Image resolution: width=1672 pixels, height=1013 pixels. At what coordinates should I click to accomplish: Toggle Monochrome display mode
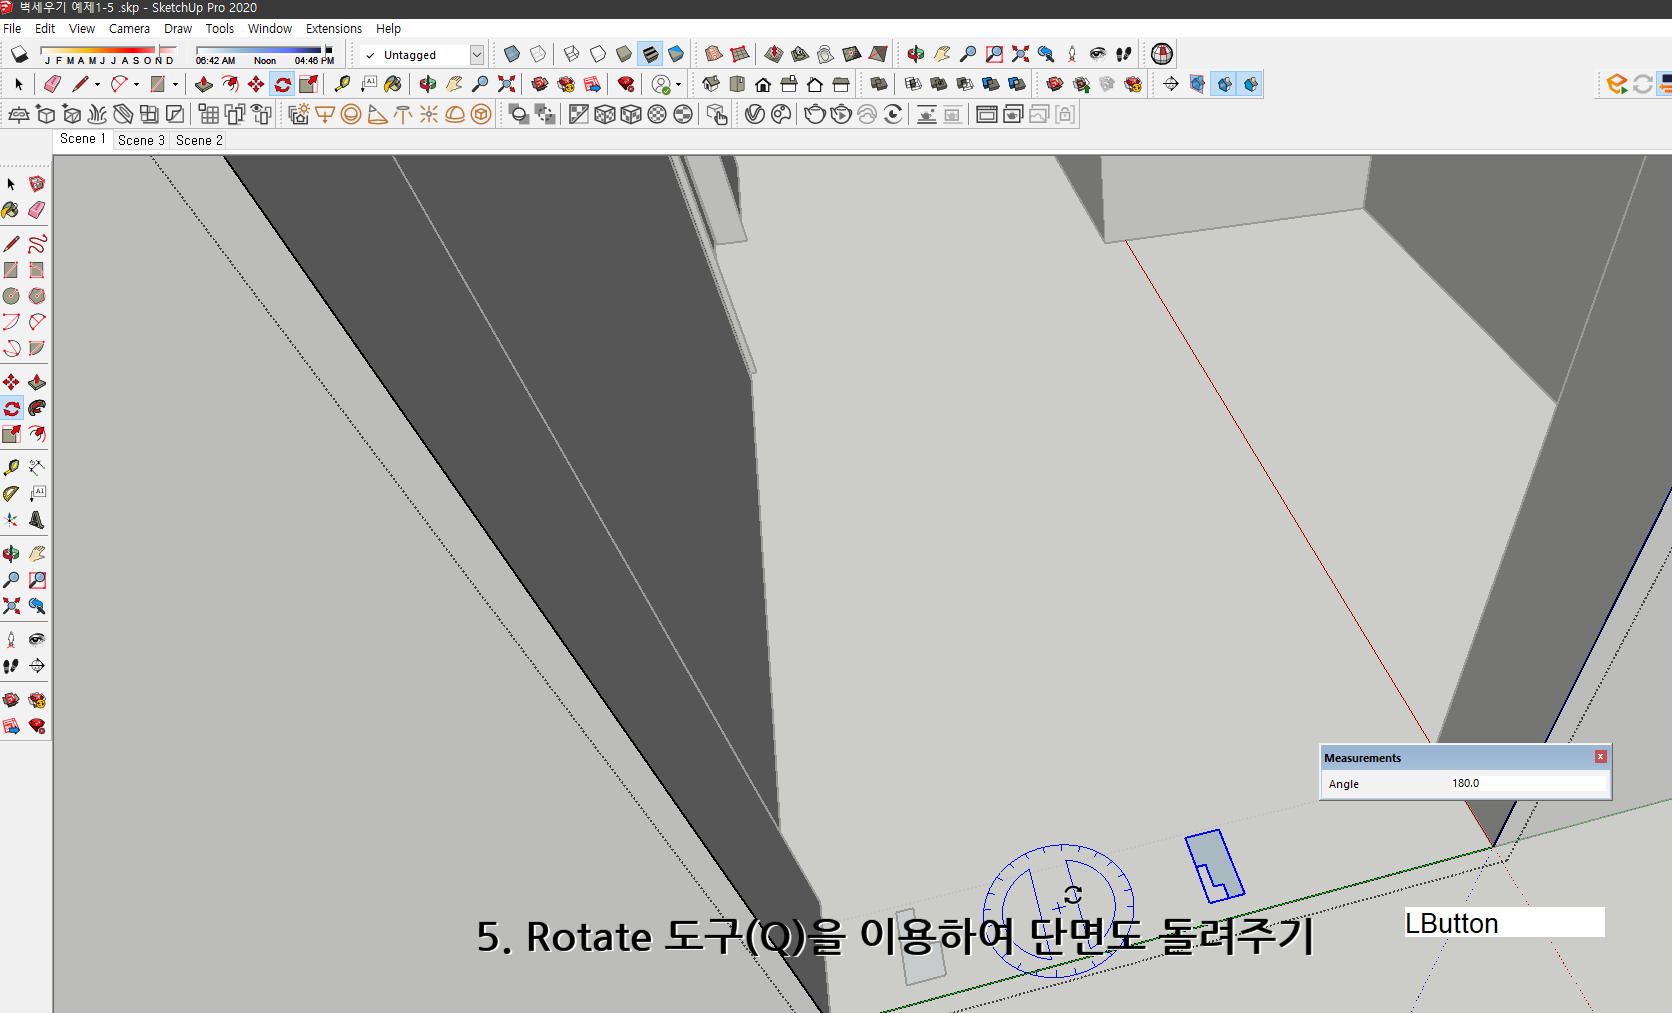click(677, 54)
